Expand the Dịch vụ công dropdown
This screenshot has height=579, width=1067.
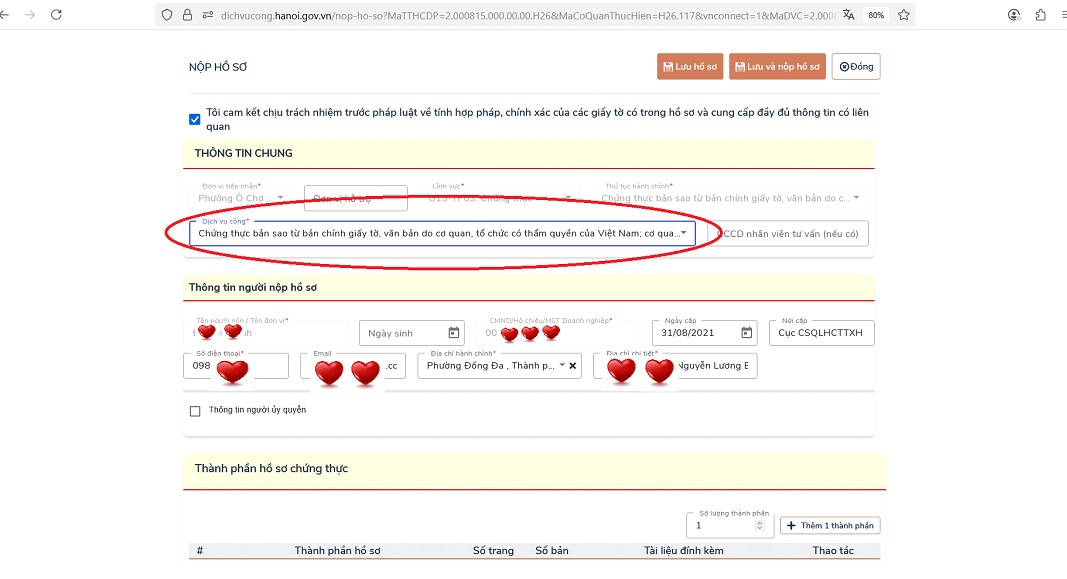pyautogui.click(x=684, y=233)
